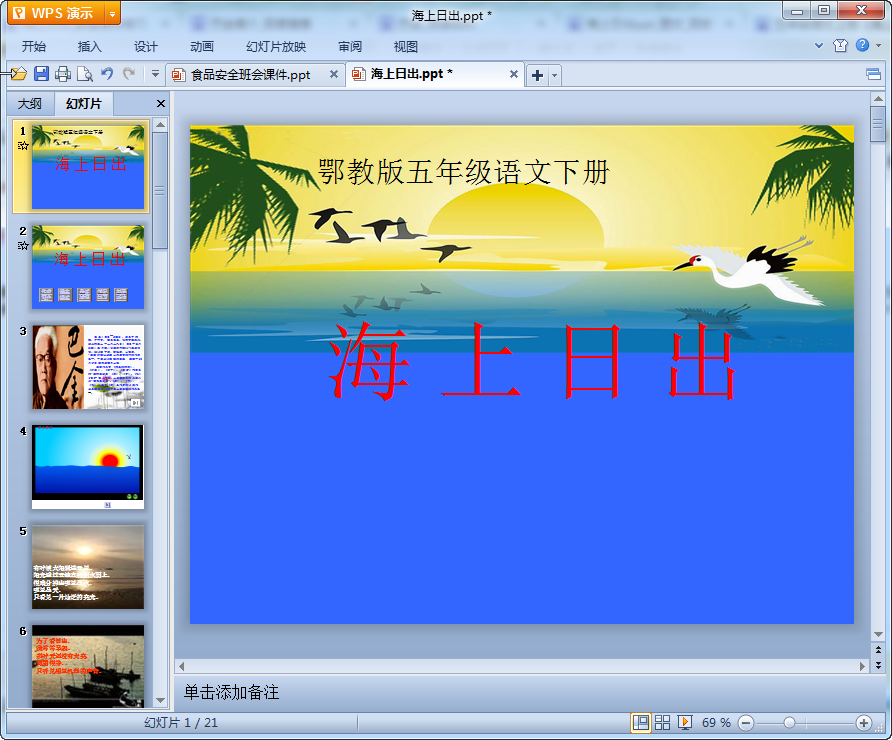Click the 69 % zoom level

[716, 723]
